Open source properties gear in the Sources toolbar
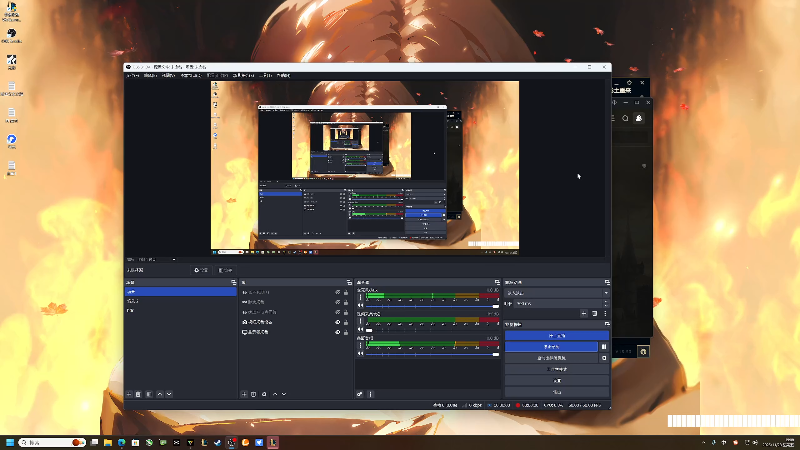This screenshot has width=800, height=450. pos(264,394)
